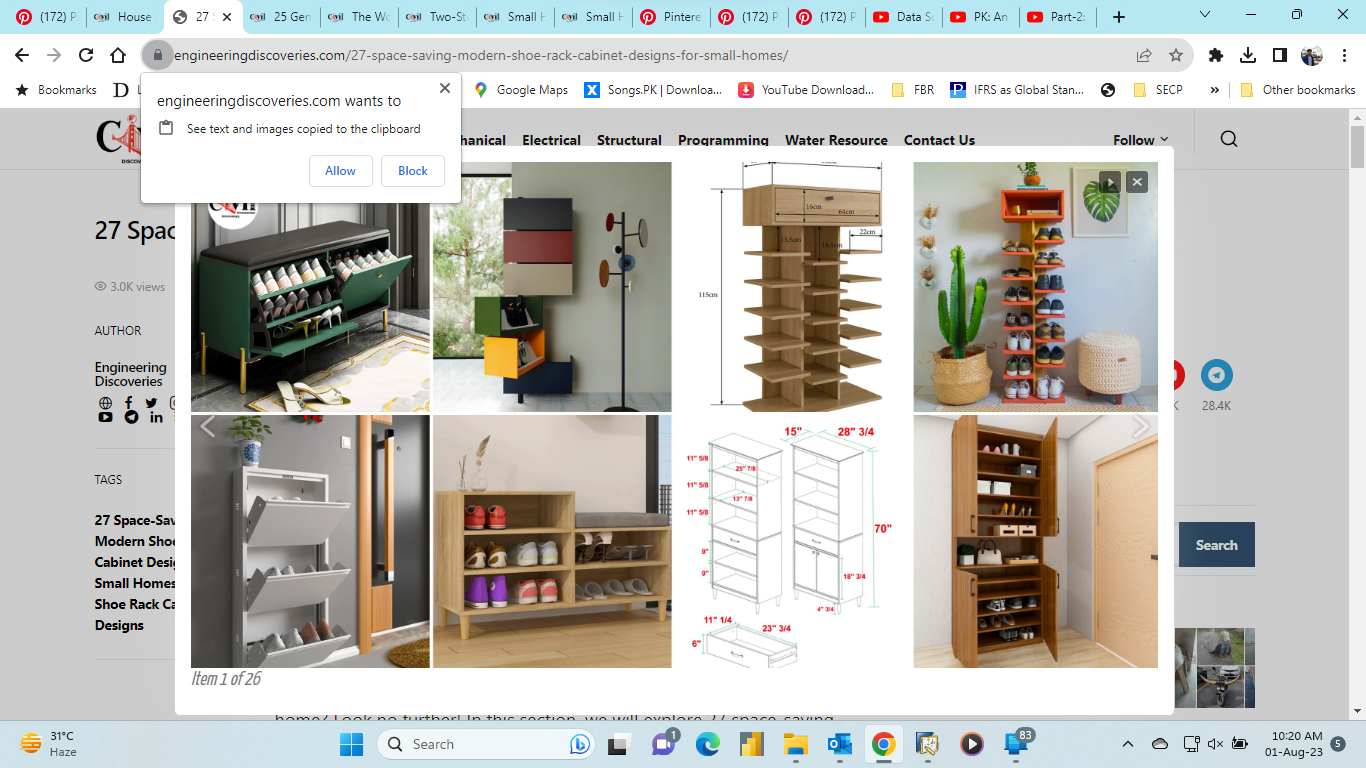Image resolution: width=1366 pixels, height=768 pixels.
Task: Expand the Follow dropdown menu
Action: click(x=1140, y=140)
